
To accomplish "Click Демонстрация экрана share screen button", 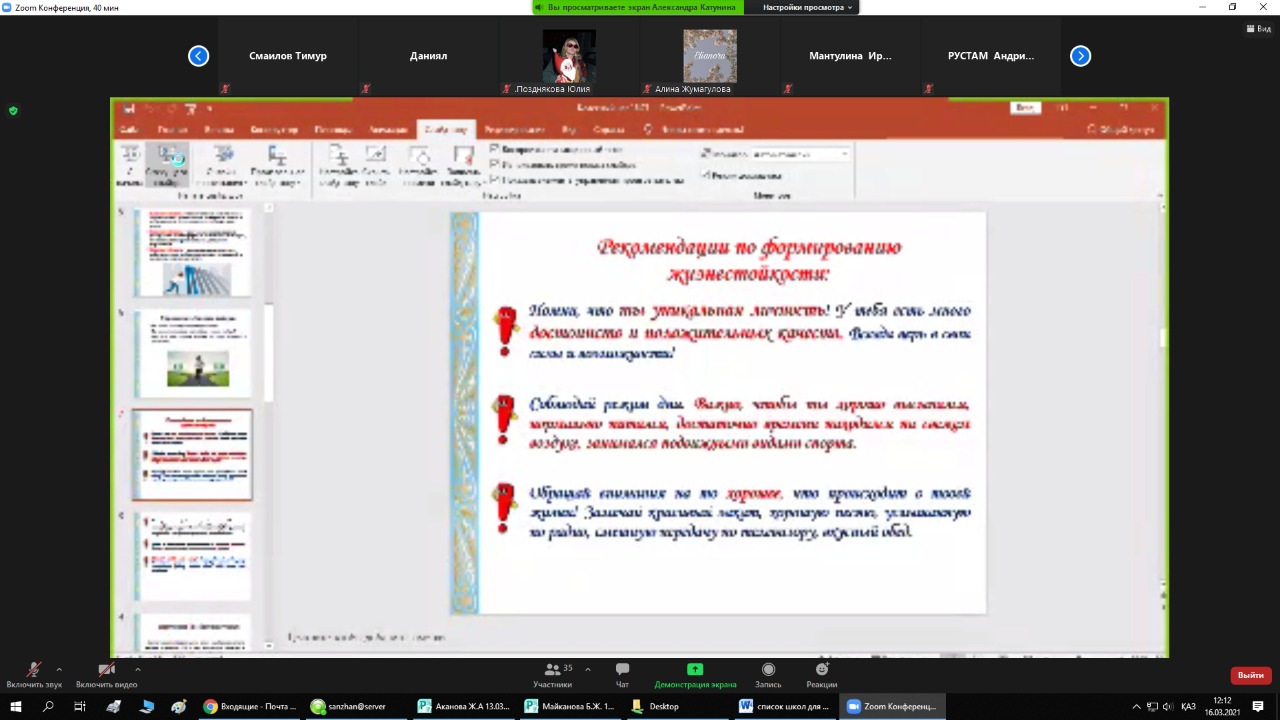I will (695, 675).
